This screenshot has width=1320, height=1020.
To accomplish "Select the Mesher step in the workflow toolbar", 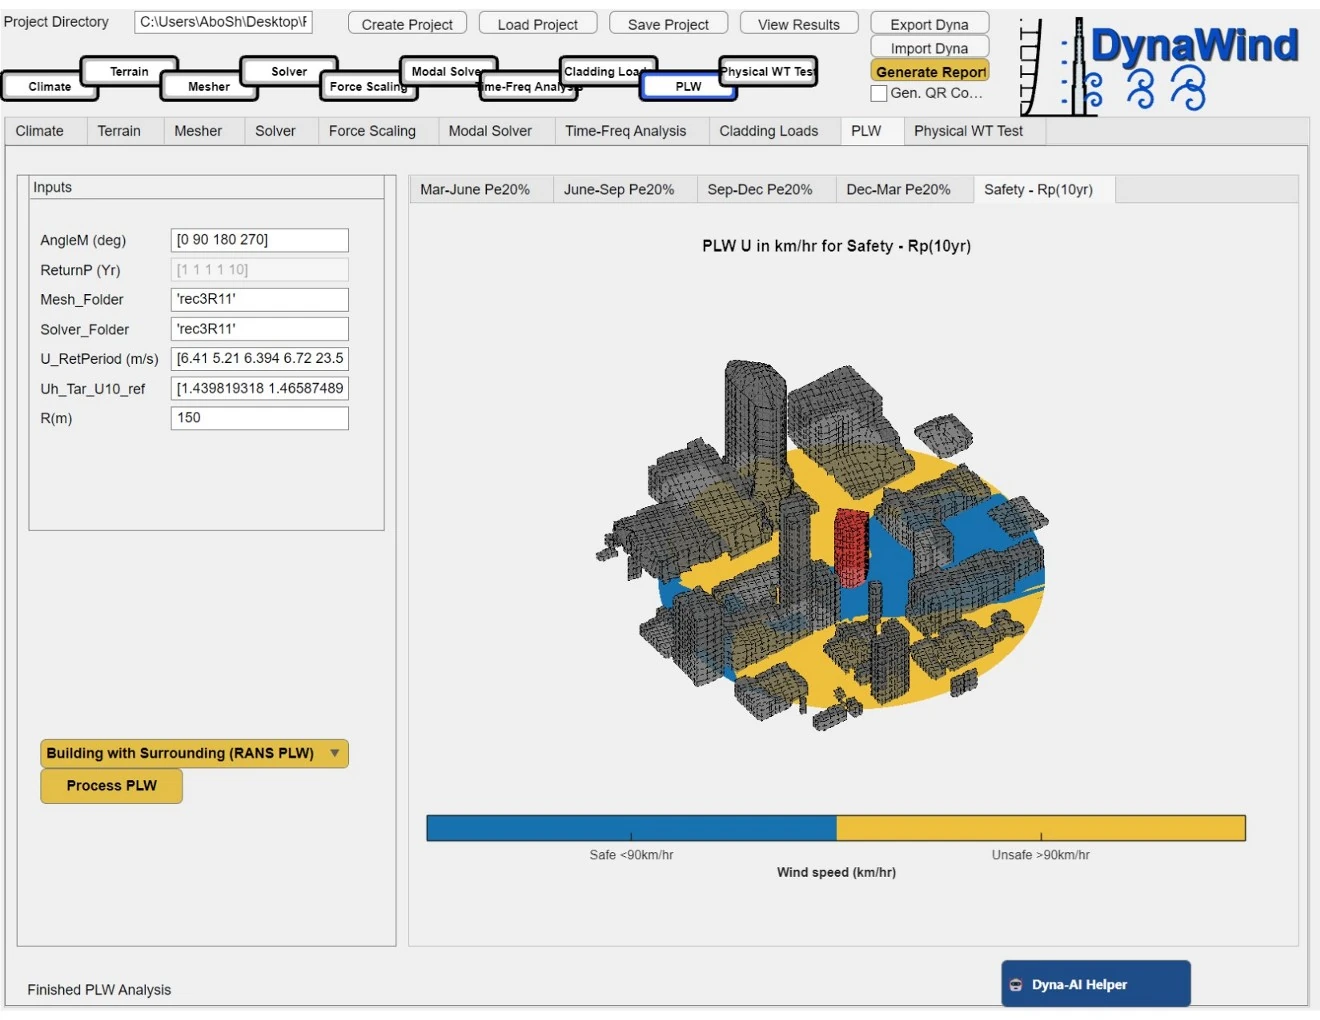I will (208, 87).
